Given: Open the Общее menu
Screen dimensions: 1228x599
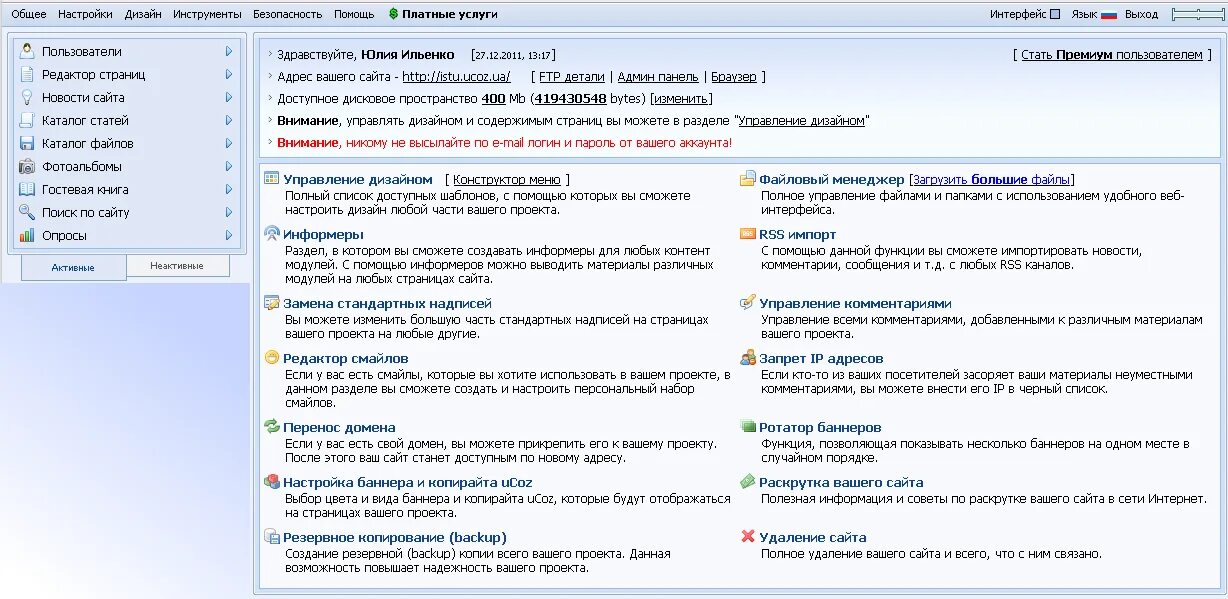Looking at the screenshot, I should point(29,14).
